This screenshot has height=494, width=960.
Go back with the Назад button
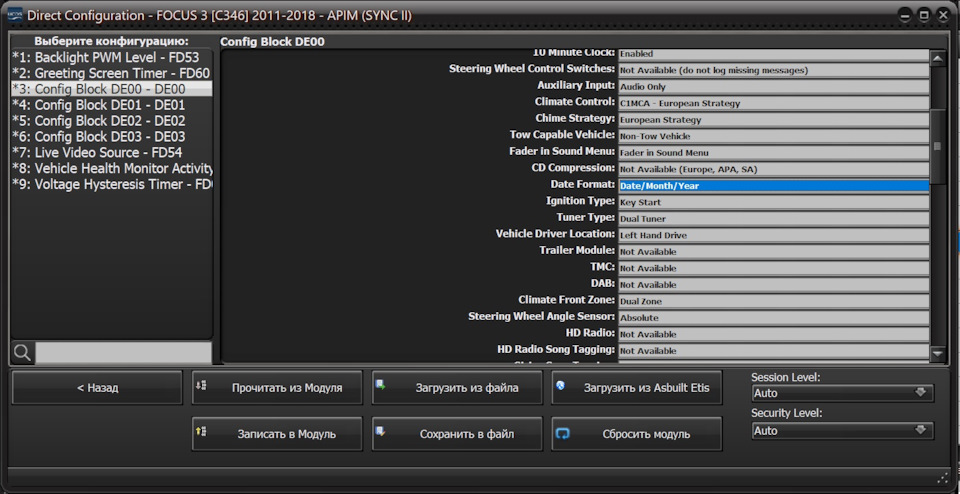tap(97, 387)
